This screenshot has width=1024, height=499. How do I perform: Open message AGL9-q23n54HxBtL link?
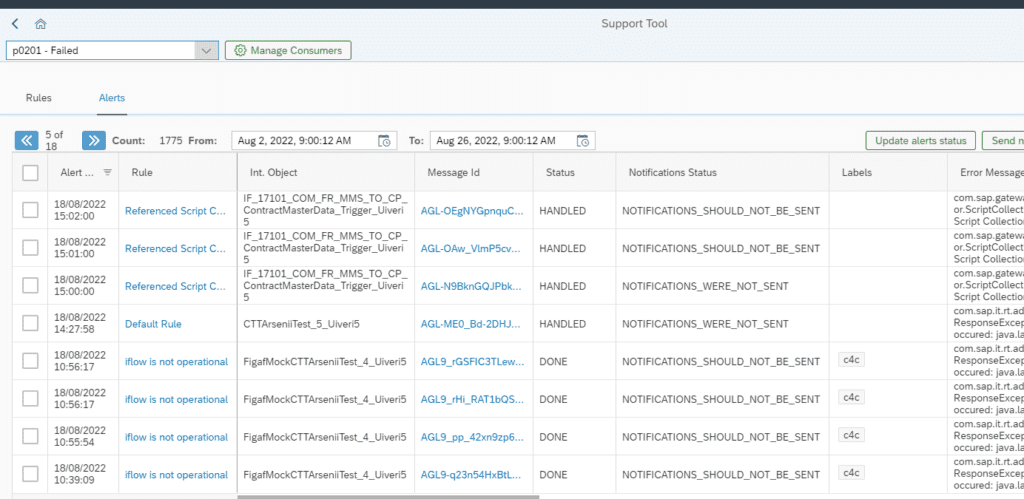coord(471,475)
